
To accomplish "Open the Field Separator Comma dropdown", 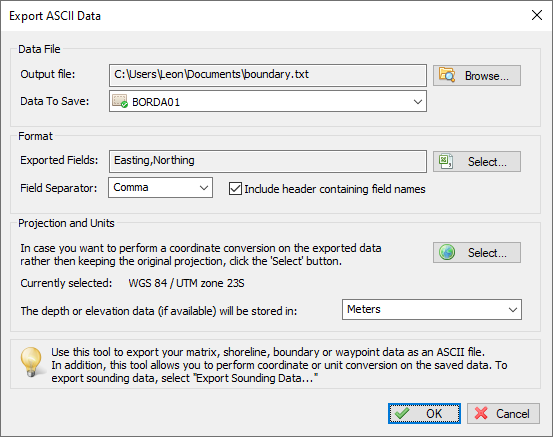I will click(x=160, y=188).
